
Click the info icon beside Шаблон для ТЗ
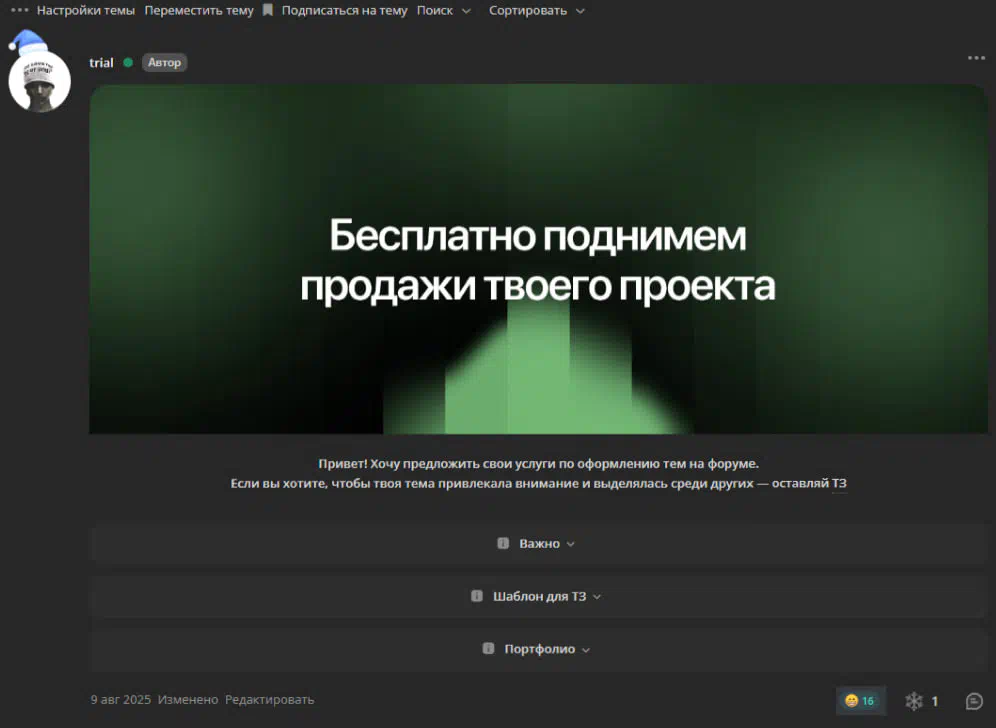(x=477, y=596)
